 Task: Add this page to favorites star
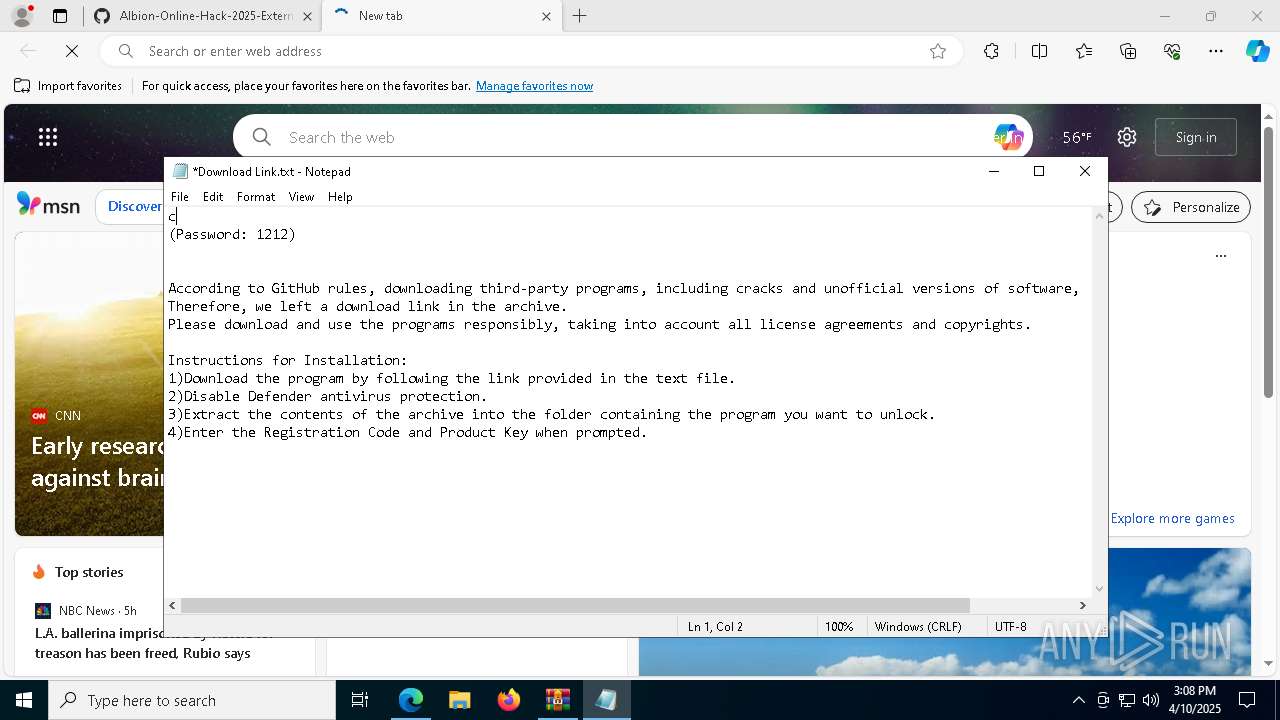click(938, 51)
